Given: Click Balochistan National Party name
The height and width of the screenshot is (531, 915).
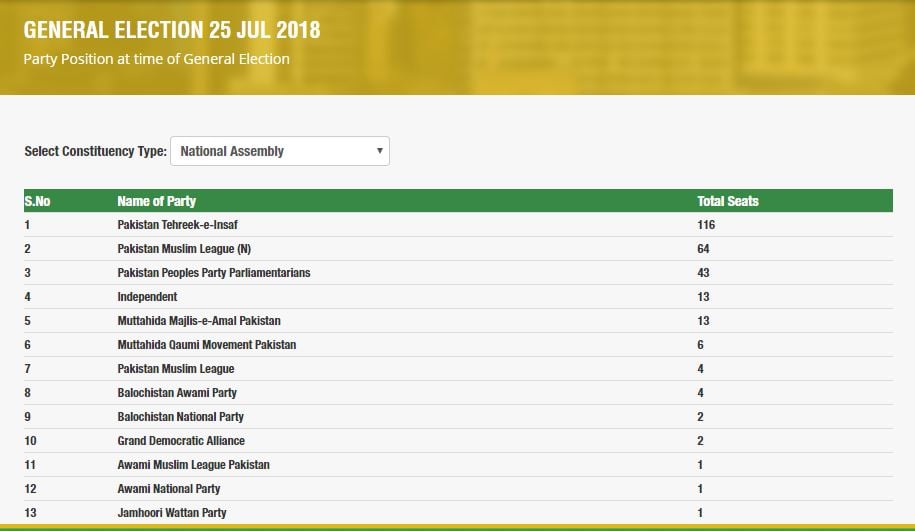Looking at the screenshot, I should tap(180, 417).
